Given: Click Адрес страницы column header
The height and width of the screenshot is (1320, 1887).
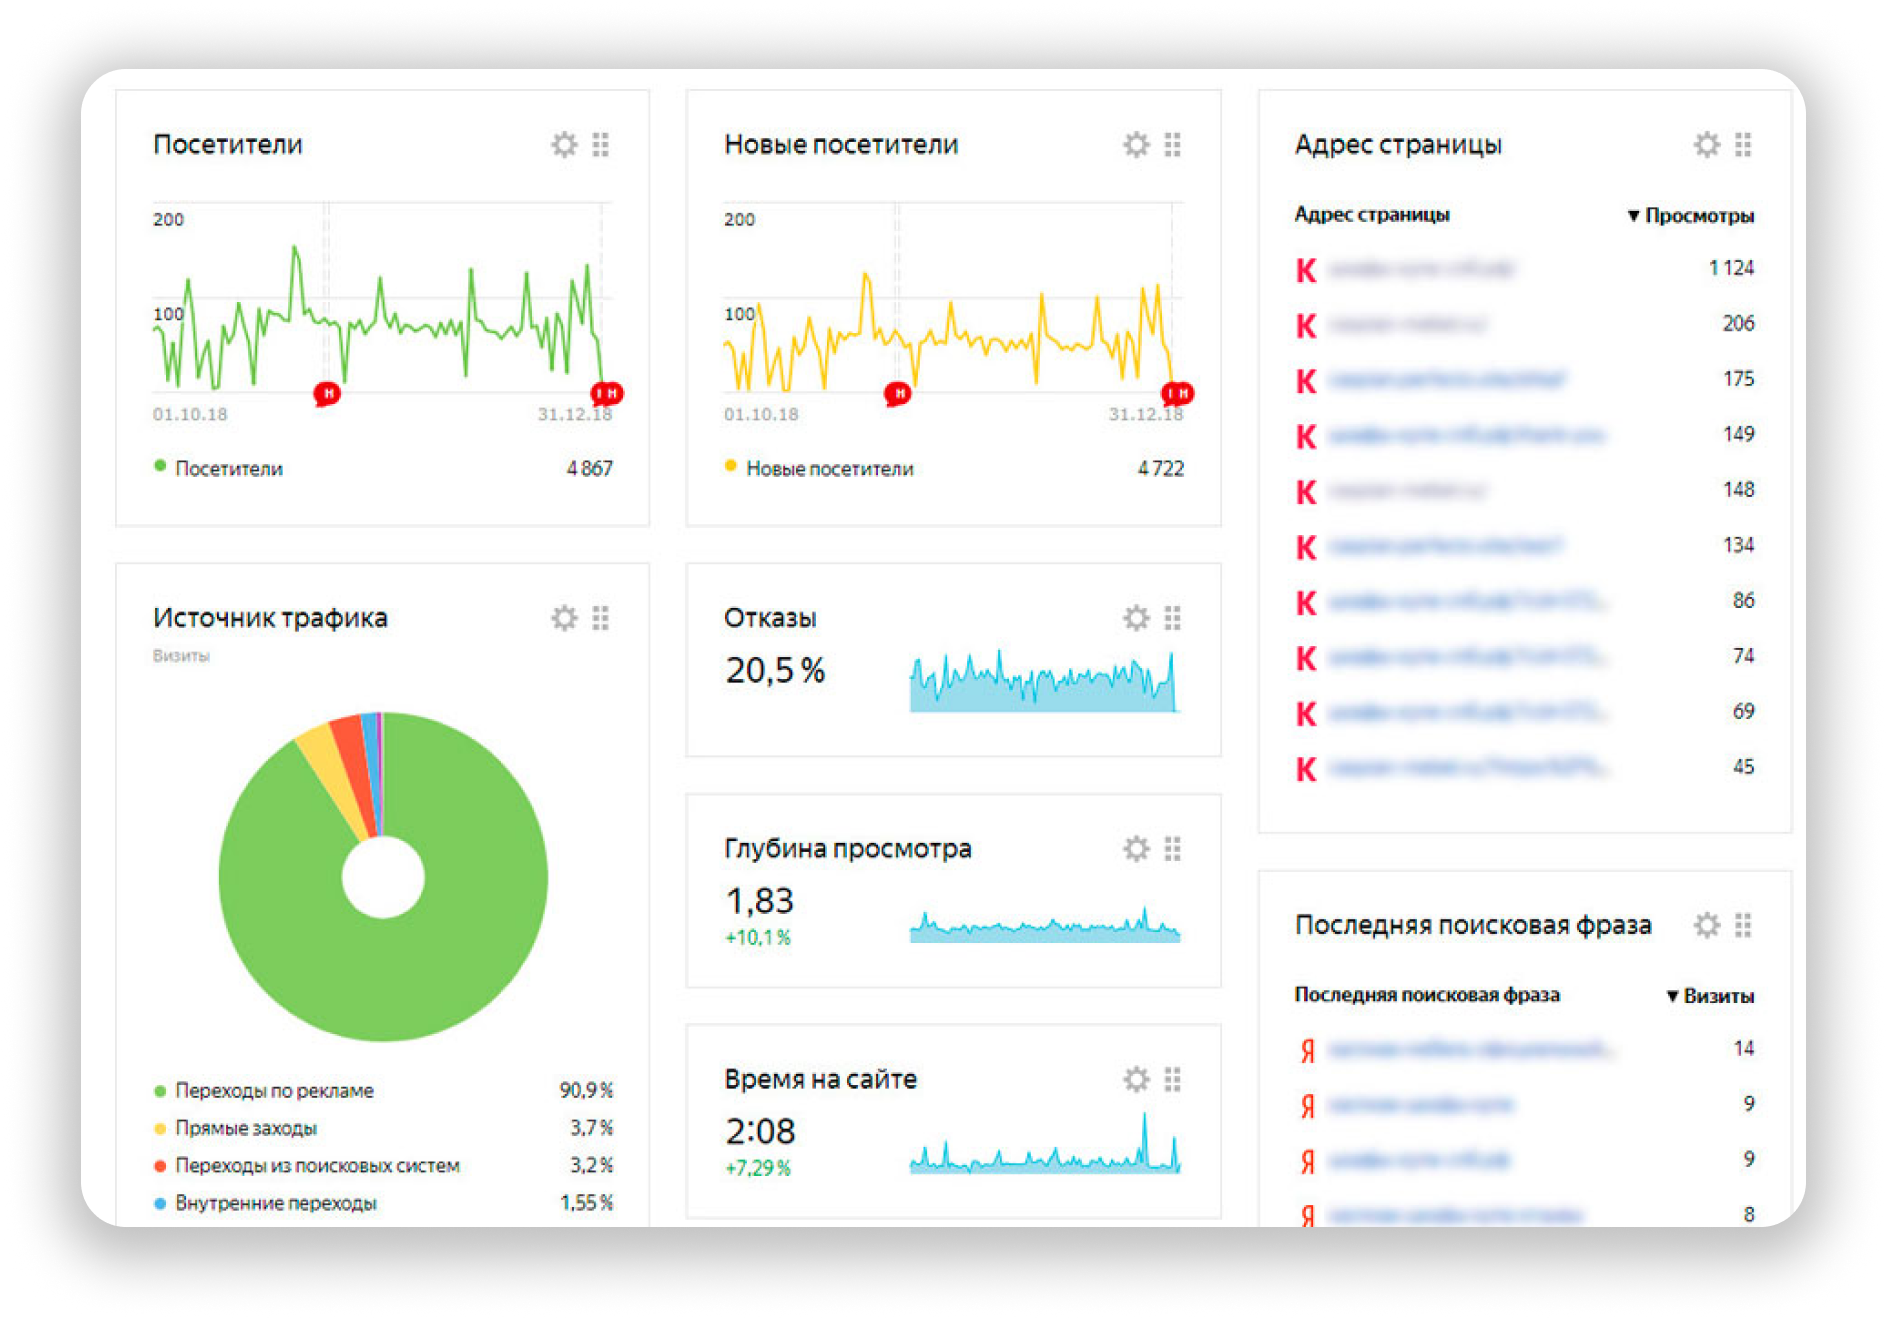Looking at the screenshot, I should (1371, 214).
